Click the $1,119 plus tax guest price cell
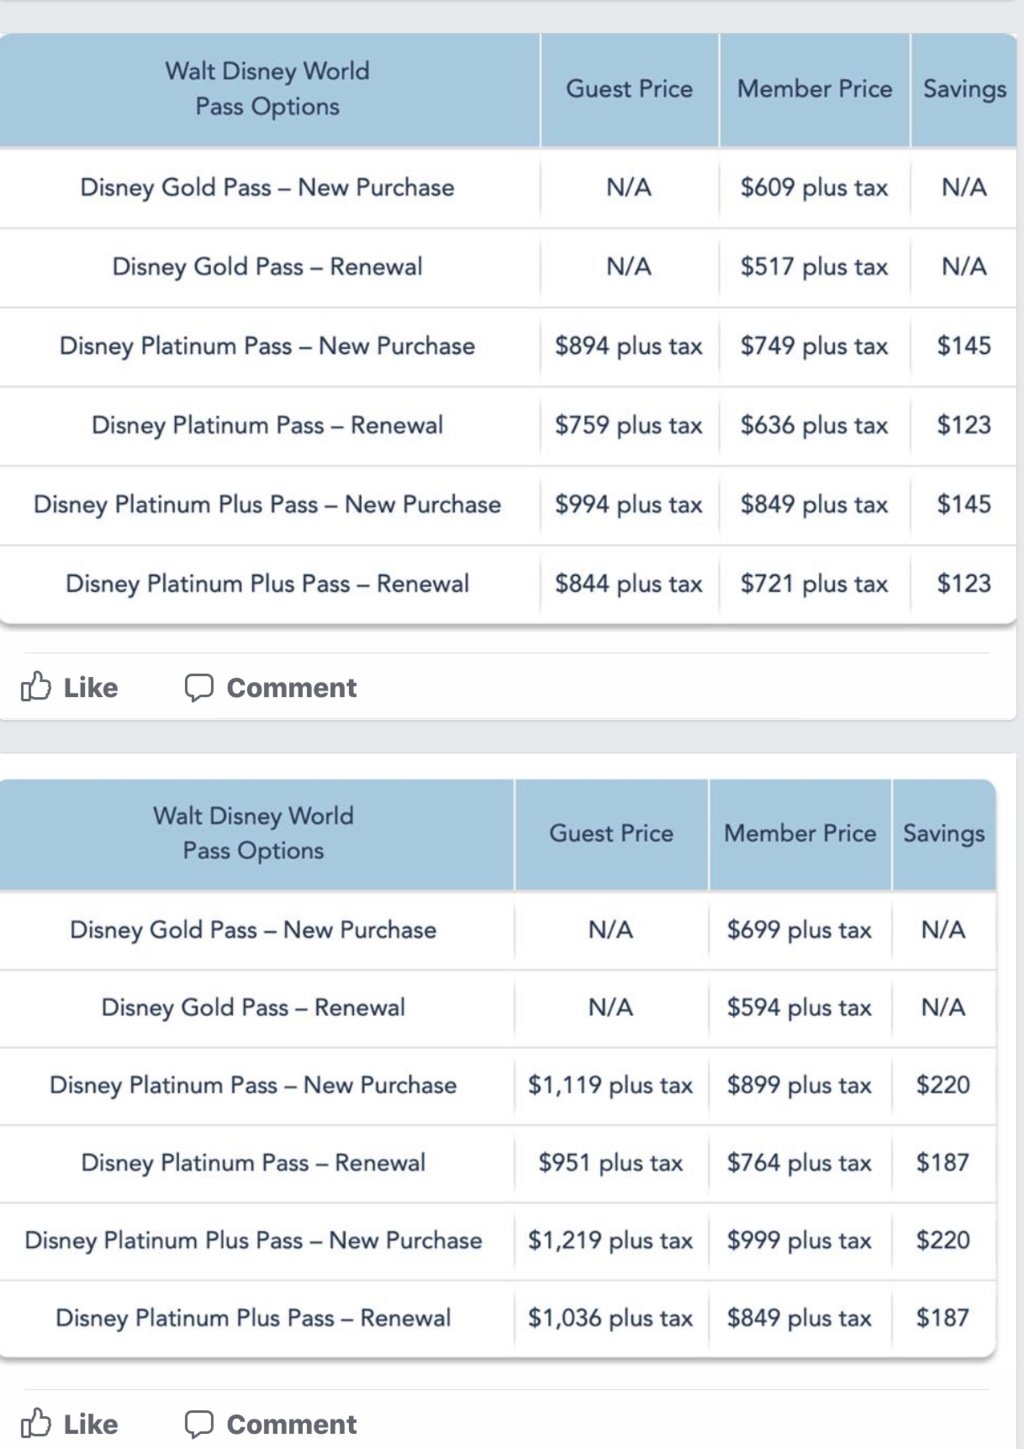The height and width of the screenshot is (1449, 1024). click(610, 1085)
